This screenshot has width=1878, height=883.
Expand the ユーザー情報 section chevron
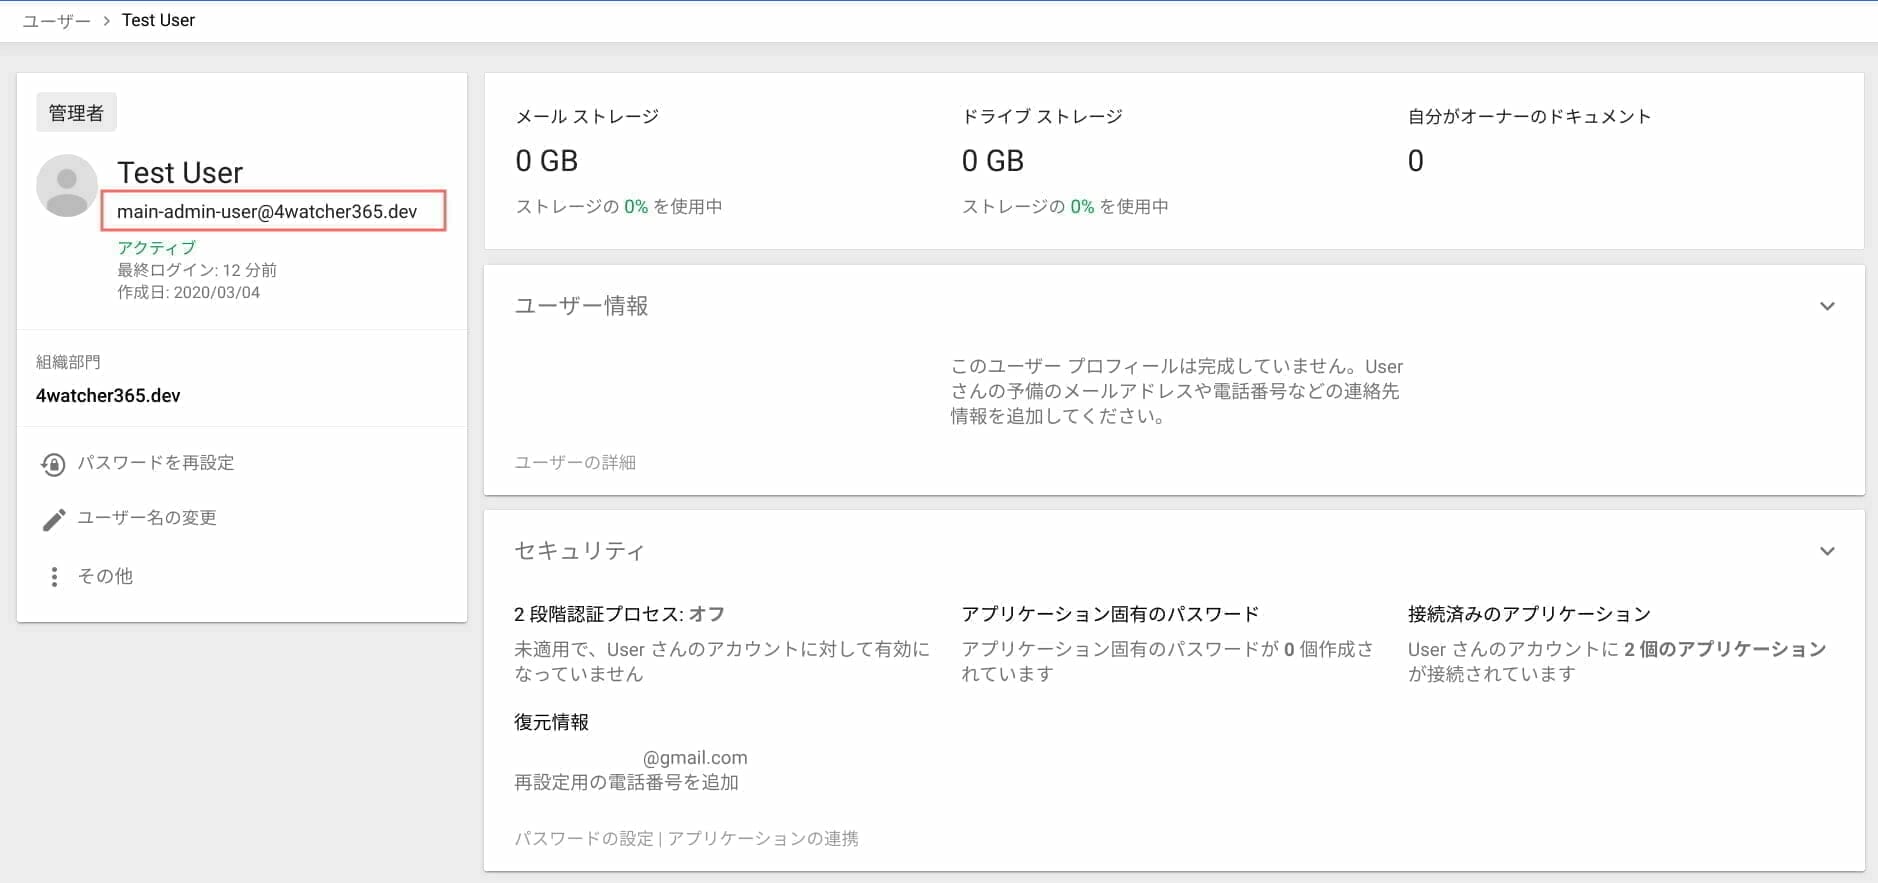pyautogui.click(x=1827, y=306)
